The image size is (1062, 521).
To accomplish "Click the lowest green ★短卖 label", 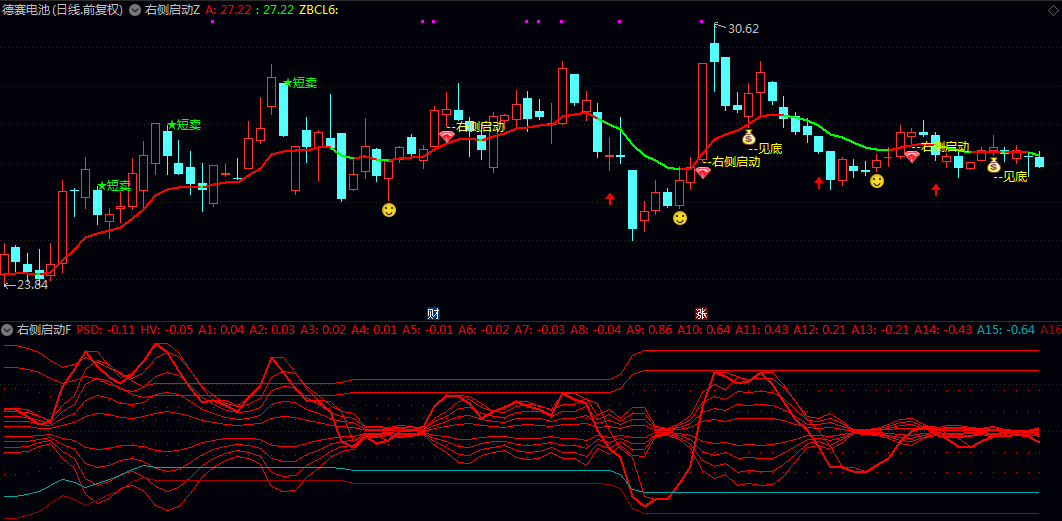I will pyautogui.click(x=114, y=186).
